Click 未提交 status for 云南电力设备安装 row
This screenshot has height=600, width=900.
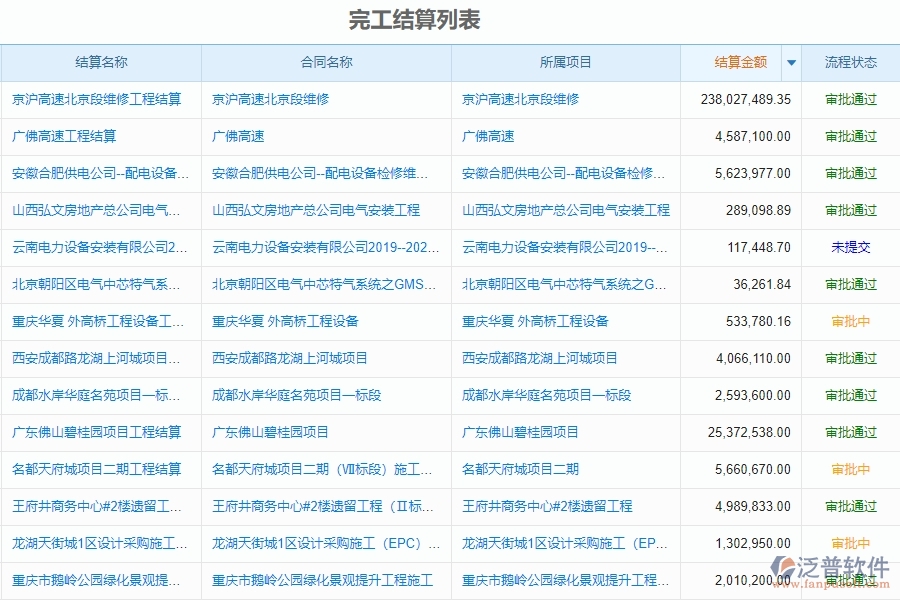point(850,247)
